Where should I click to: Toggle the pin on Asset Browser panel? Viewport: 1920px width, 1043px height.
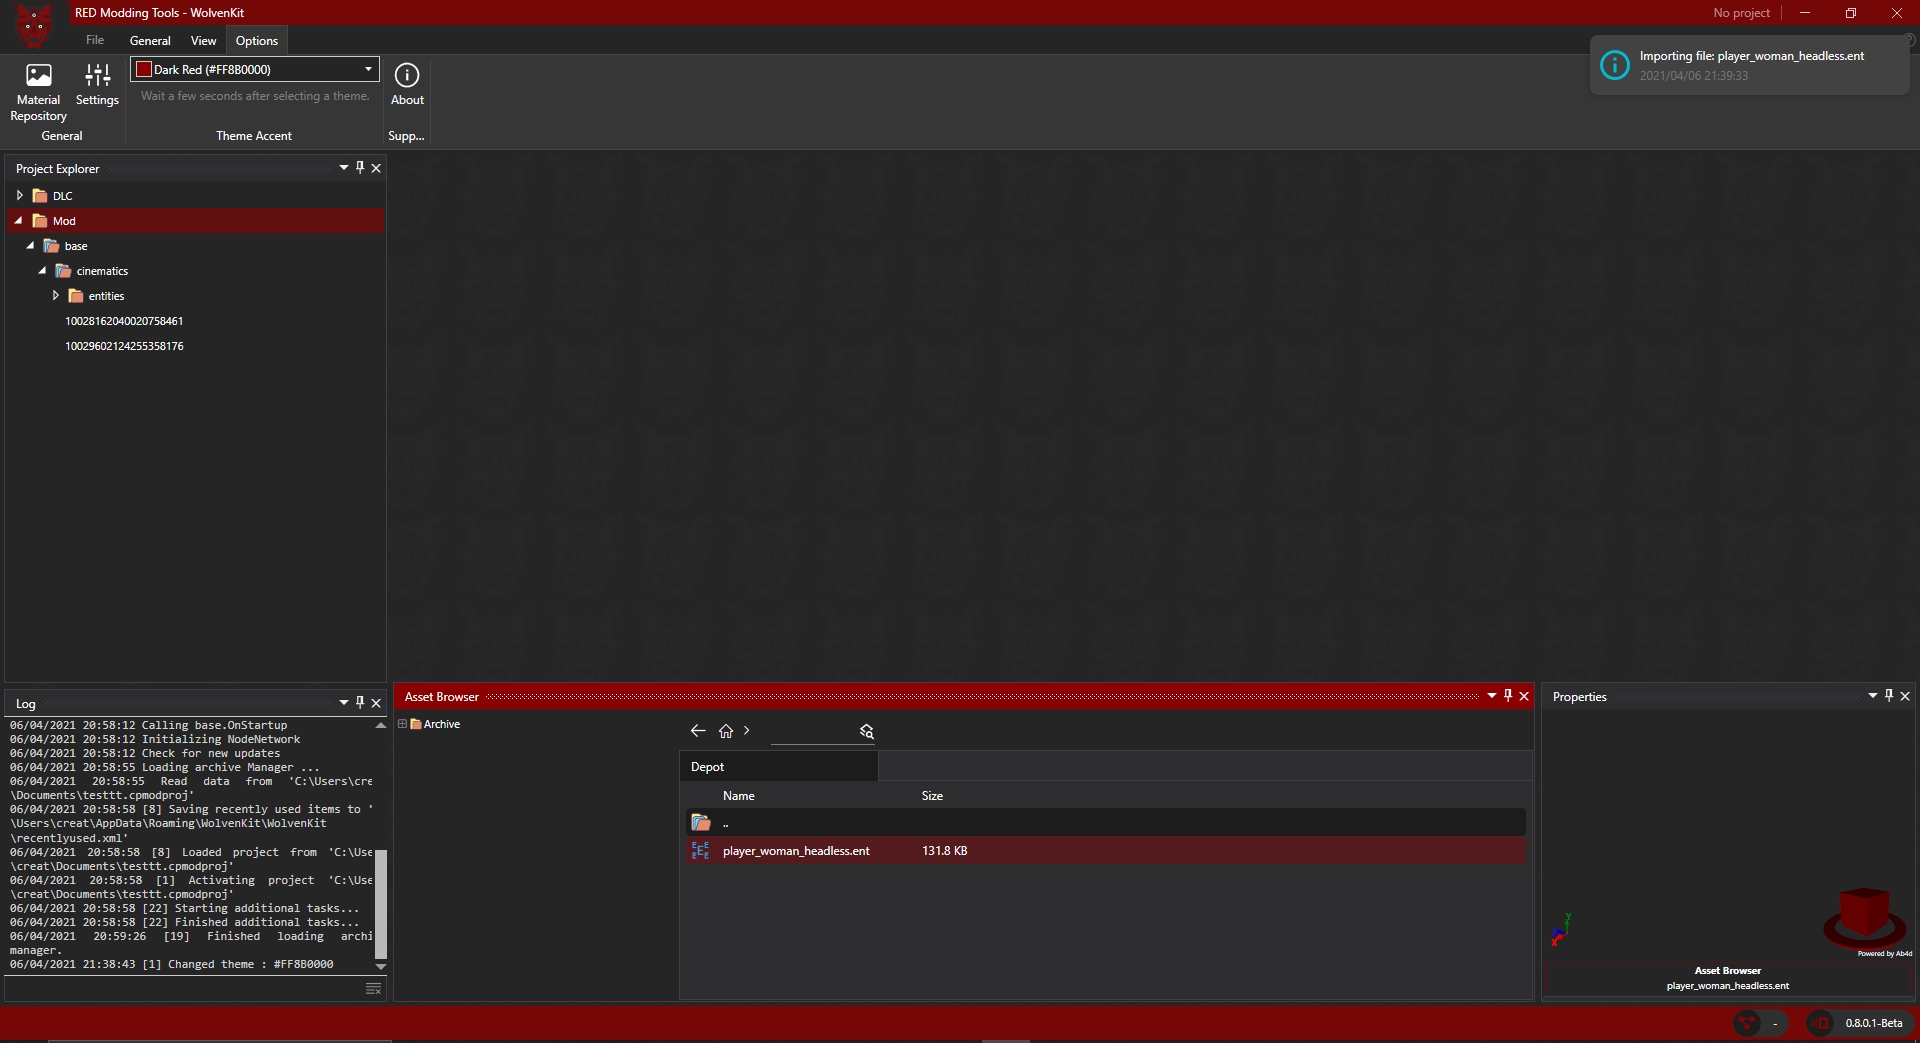tap(1508, 696)
